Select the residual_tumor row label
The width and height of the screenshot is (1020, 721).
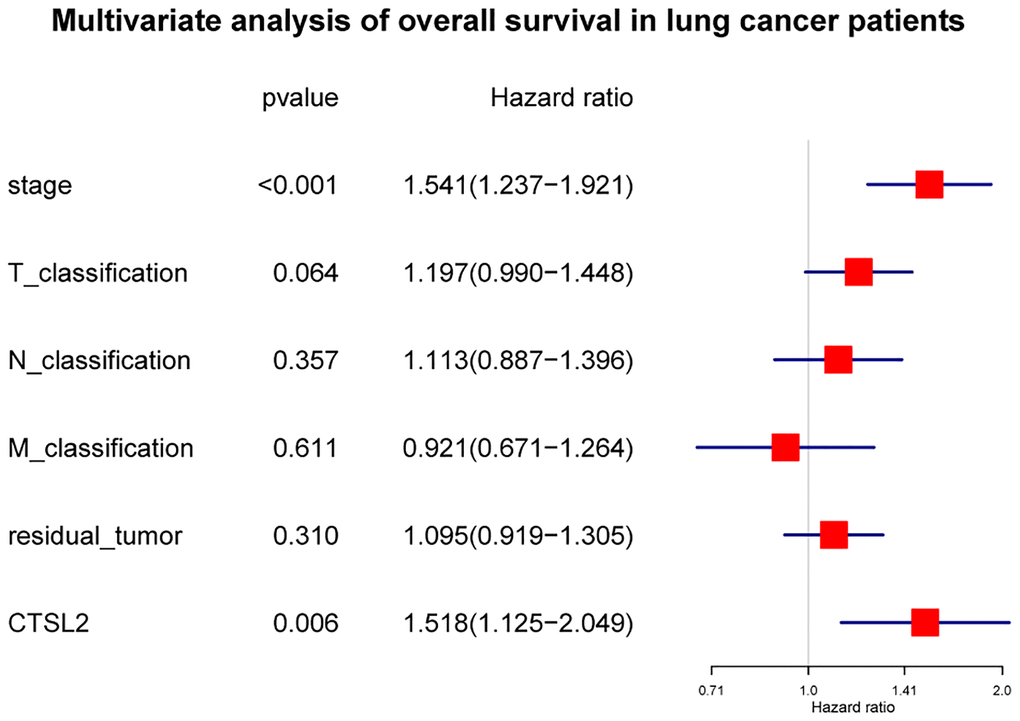pos(95,536)
